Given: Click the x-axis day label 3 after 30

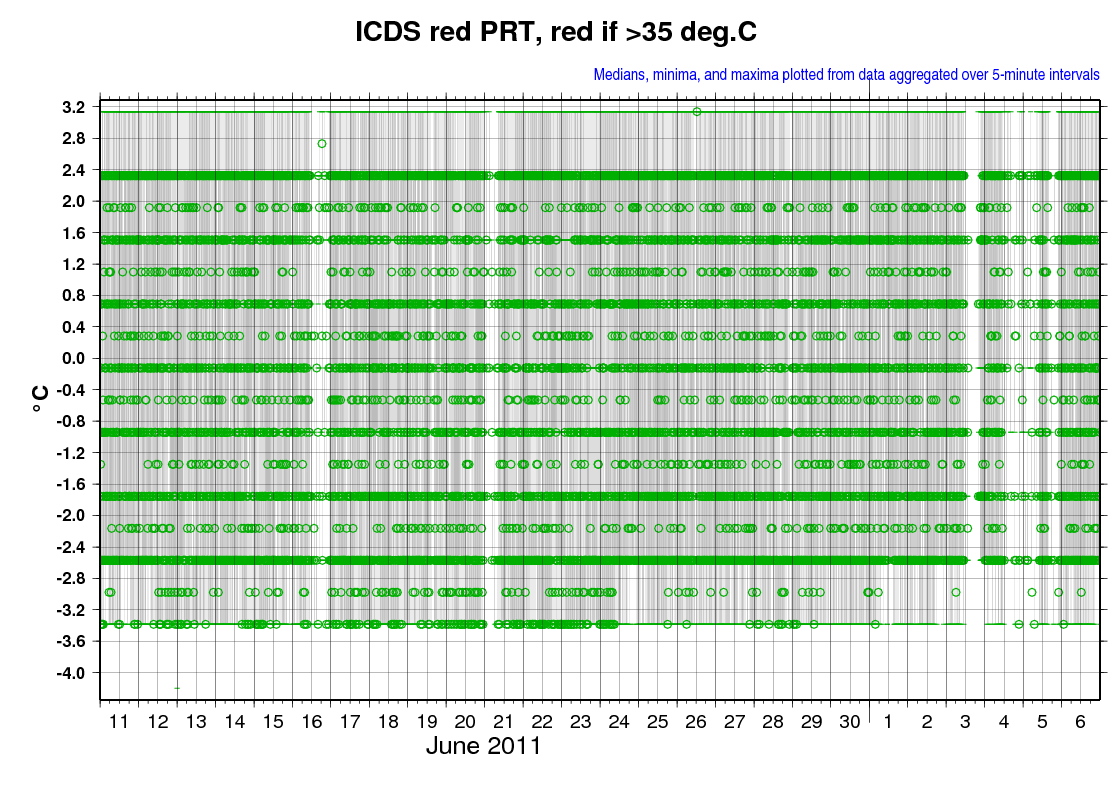Looking at the screenshot, I should tap(965, 722).
